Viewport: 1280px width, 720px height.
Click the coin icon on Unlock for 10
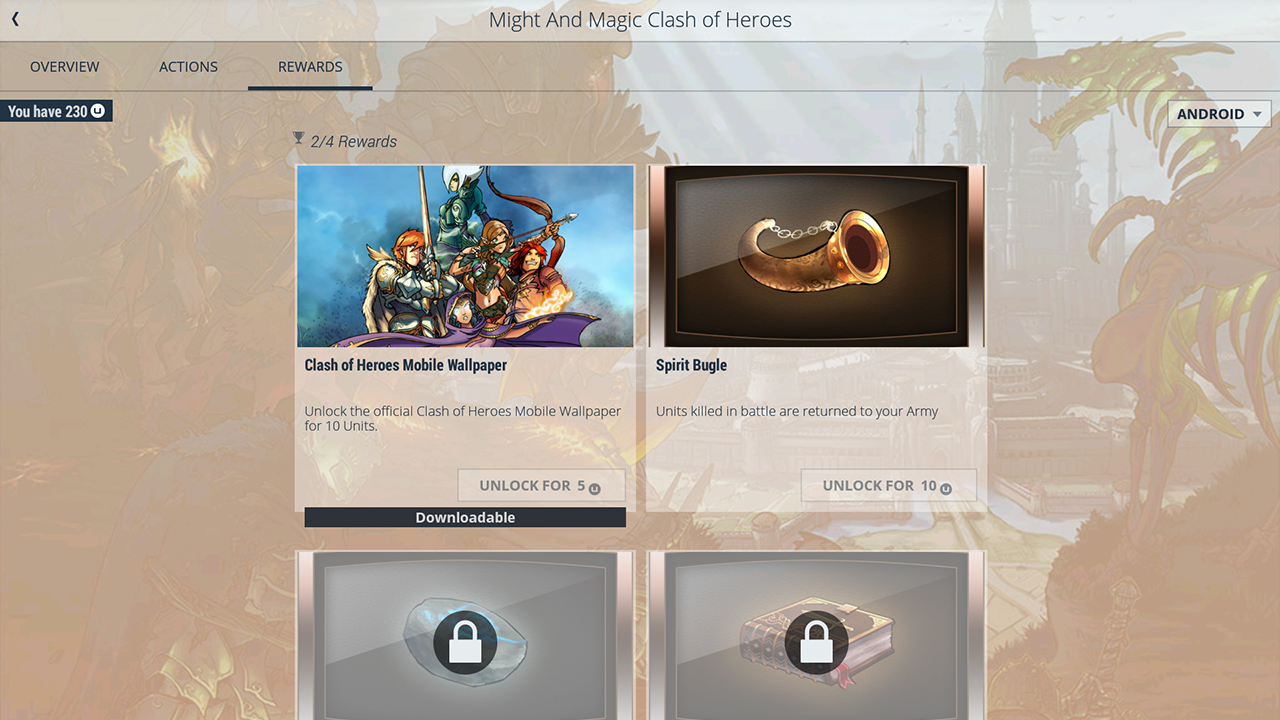946,489
